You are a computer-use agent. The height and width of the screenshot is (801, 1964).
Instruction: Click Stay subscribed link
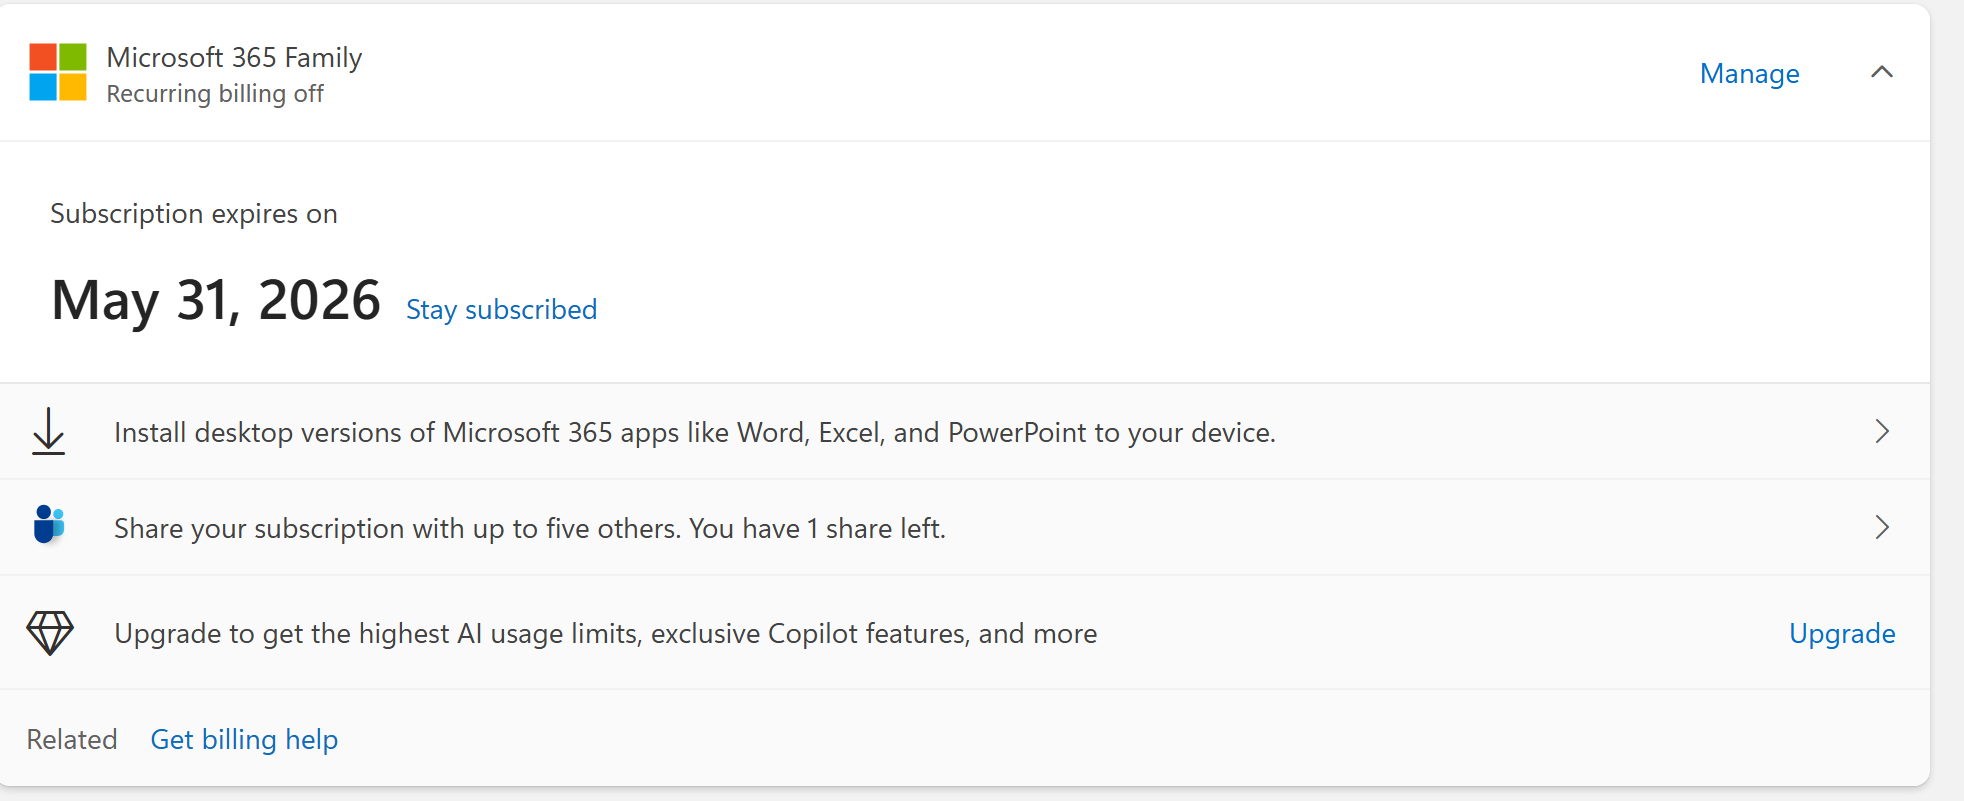tap(501, 309)
